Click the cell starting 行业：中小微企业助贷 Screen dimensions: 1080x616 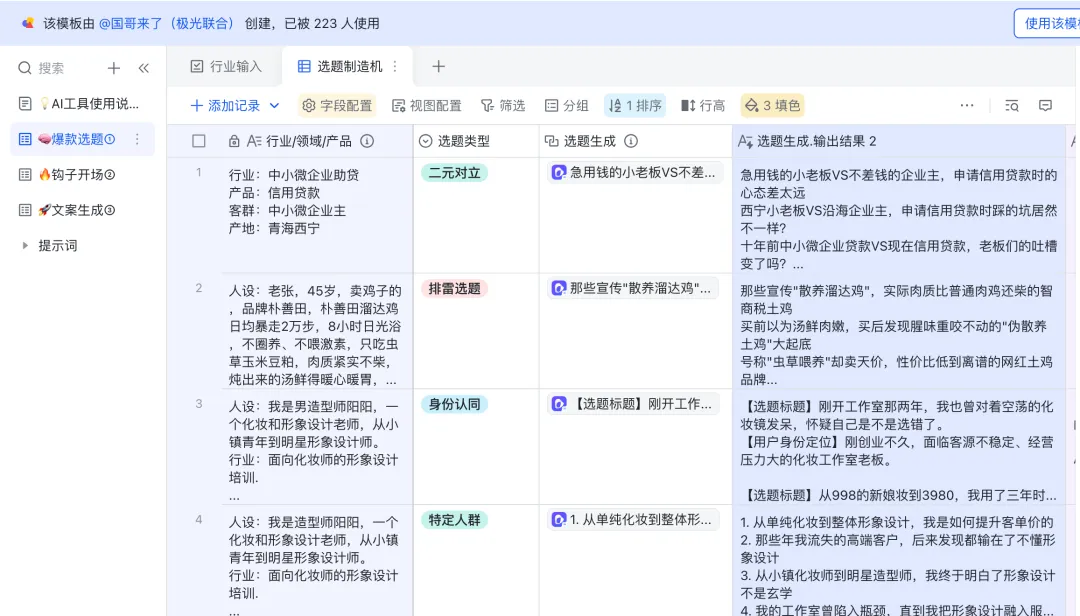pos(317,215)
